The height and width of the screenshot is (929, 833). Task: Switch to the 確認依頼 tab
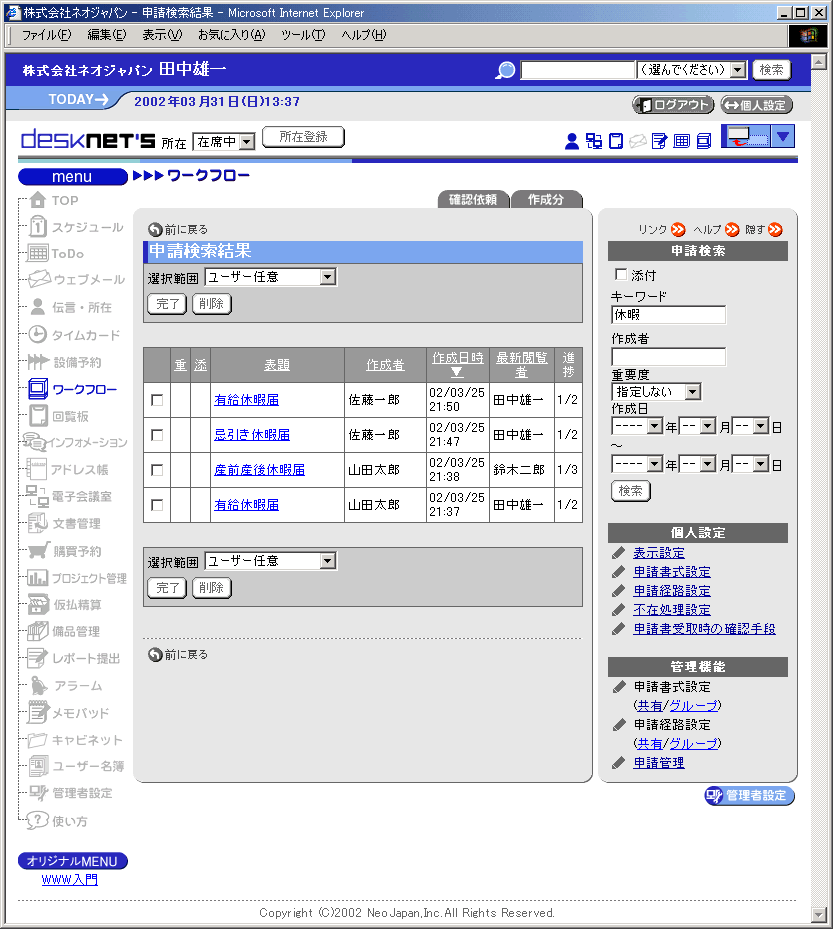click(473, 199)
